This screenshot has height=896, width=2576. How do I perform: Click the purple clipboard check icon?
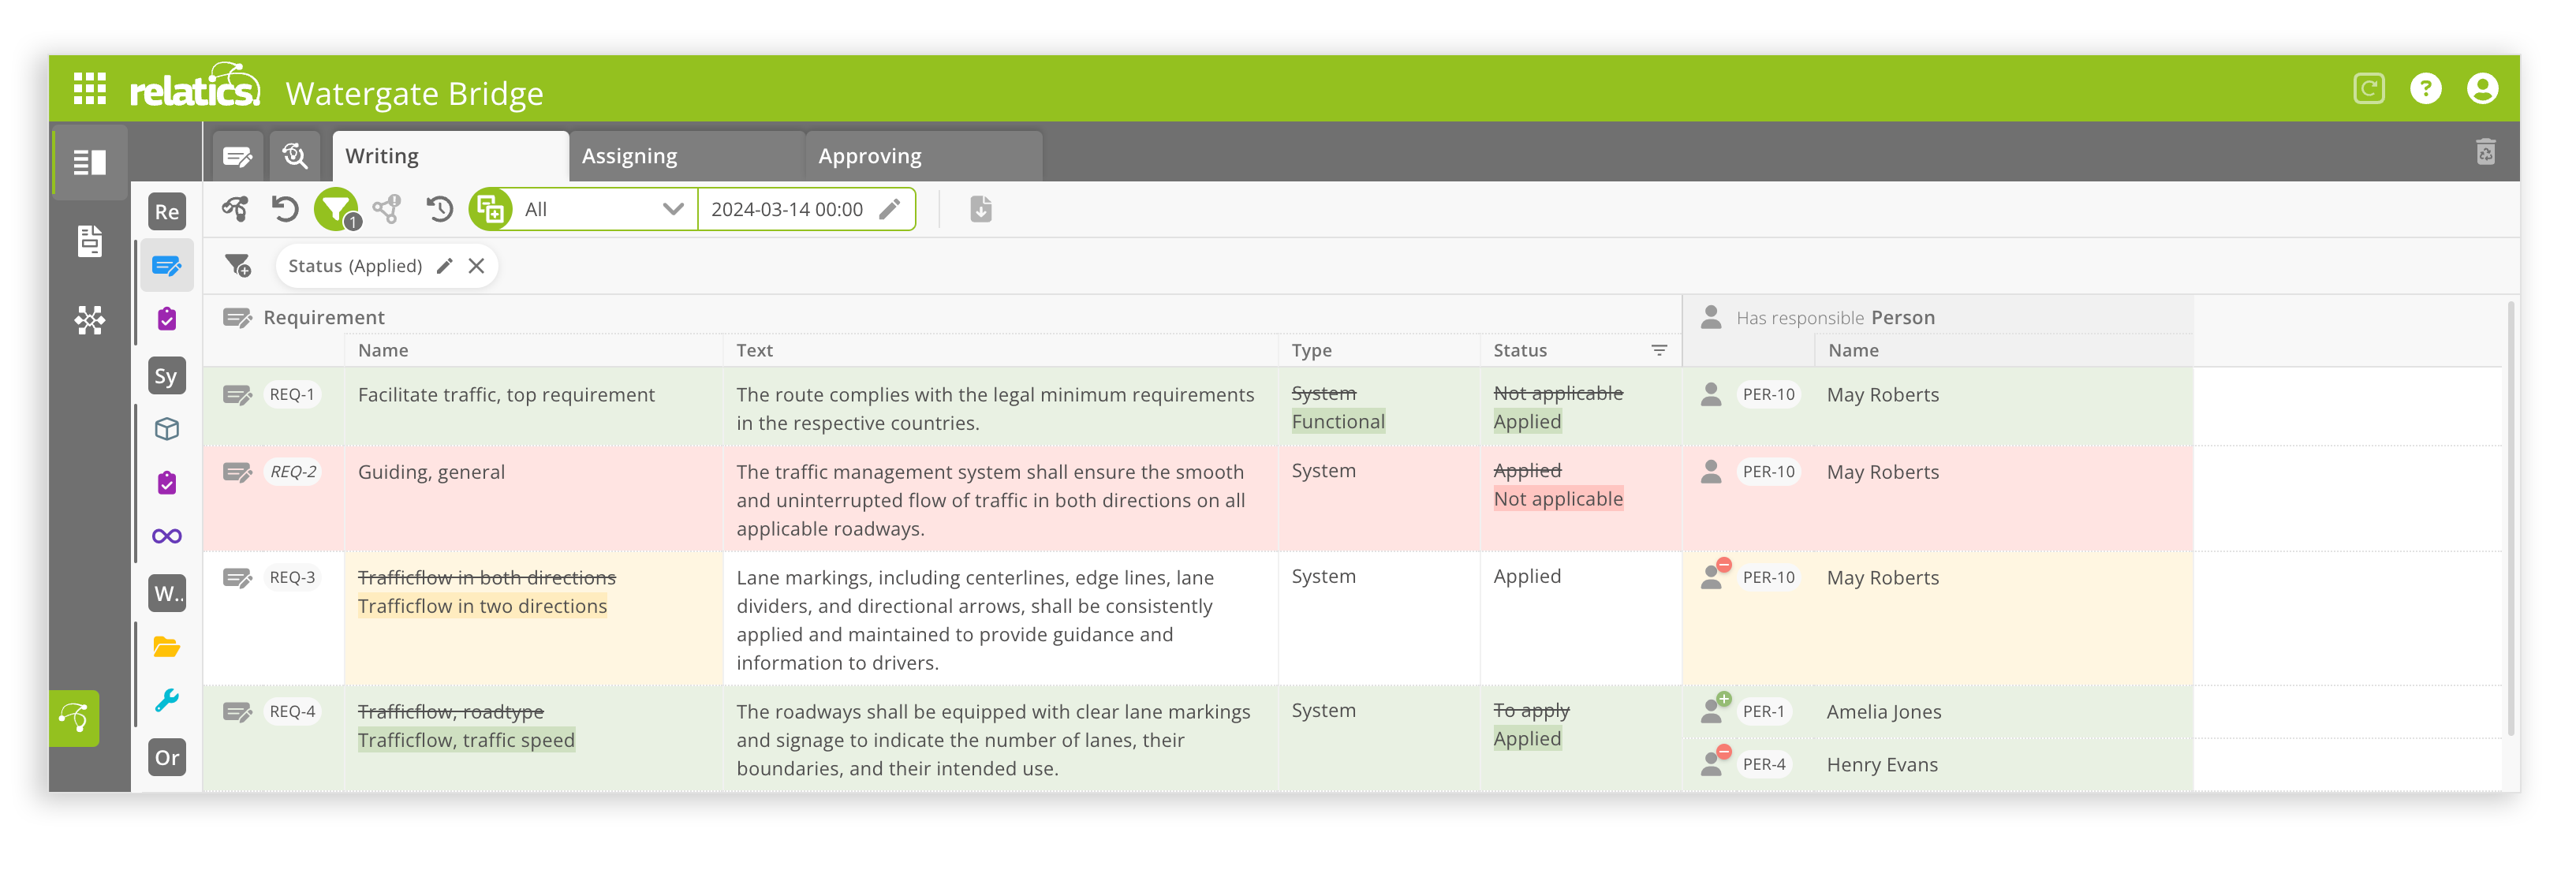[167, 318]
